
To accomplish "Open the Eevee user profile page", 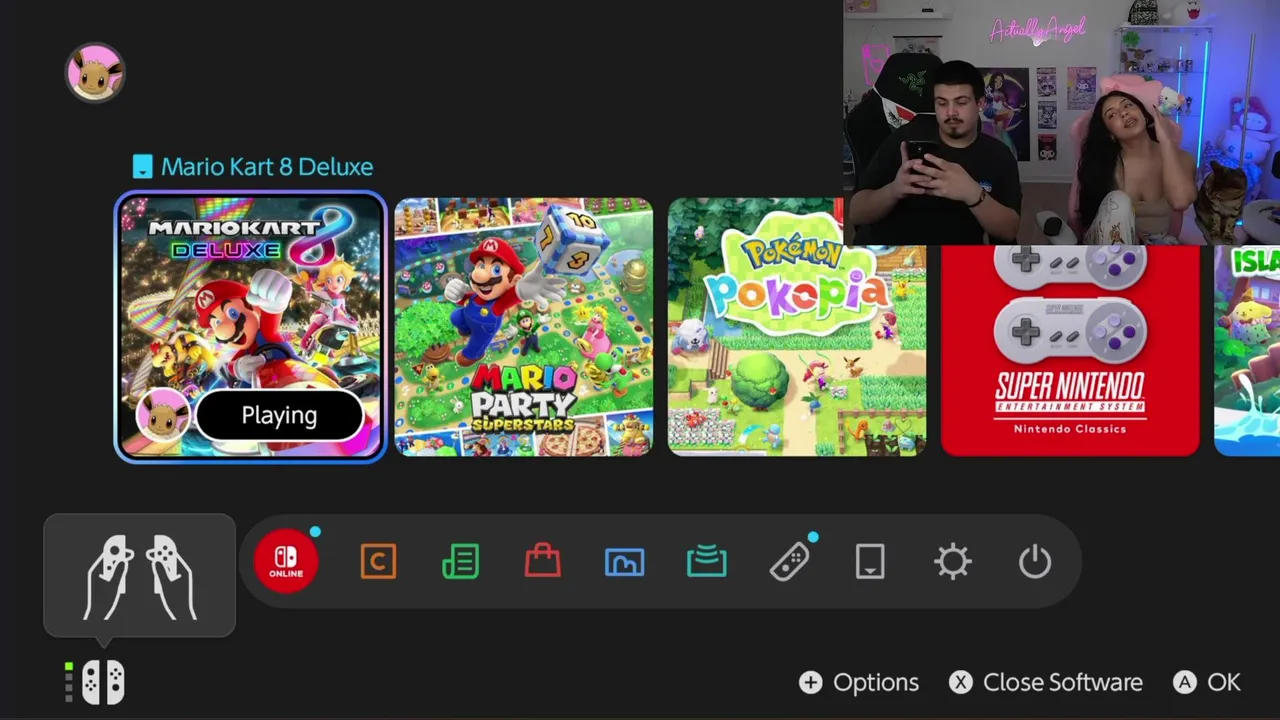I will point(95,73).
